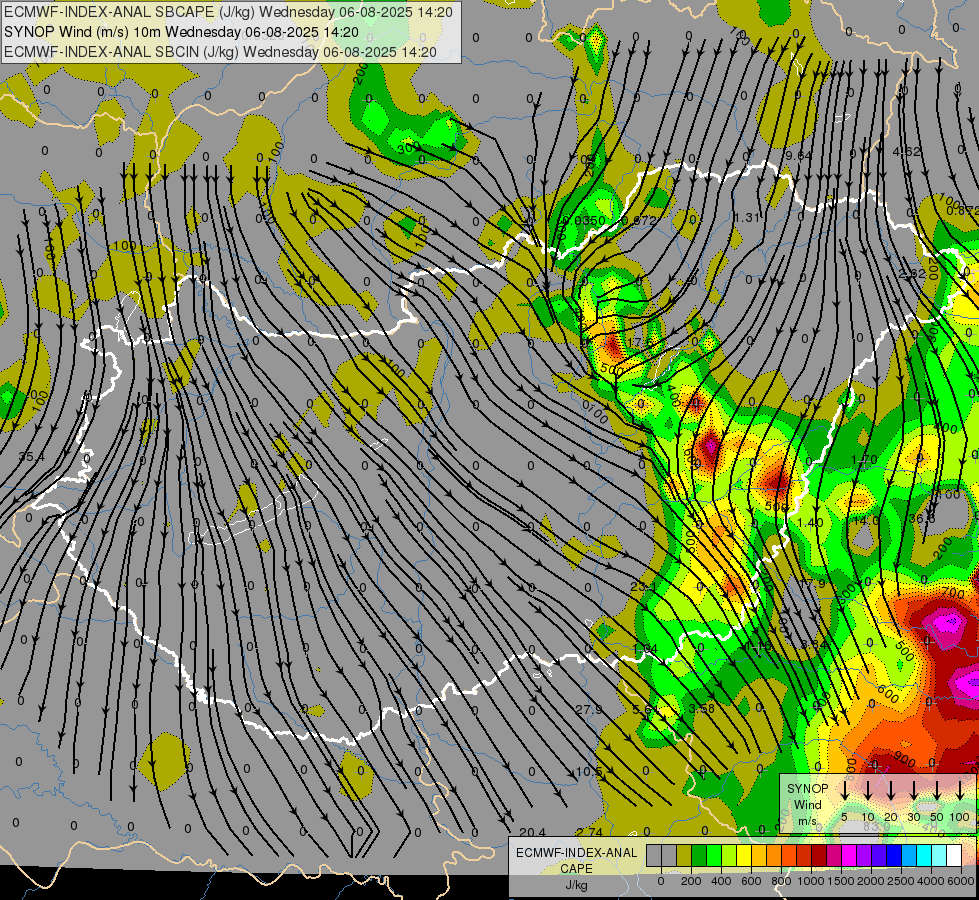Click the 20.4 value on the map
Screen dimensions: 979x900
[x=533, y=832]
